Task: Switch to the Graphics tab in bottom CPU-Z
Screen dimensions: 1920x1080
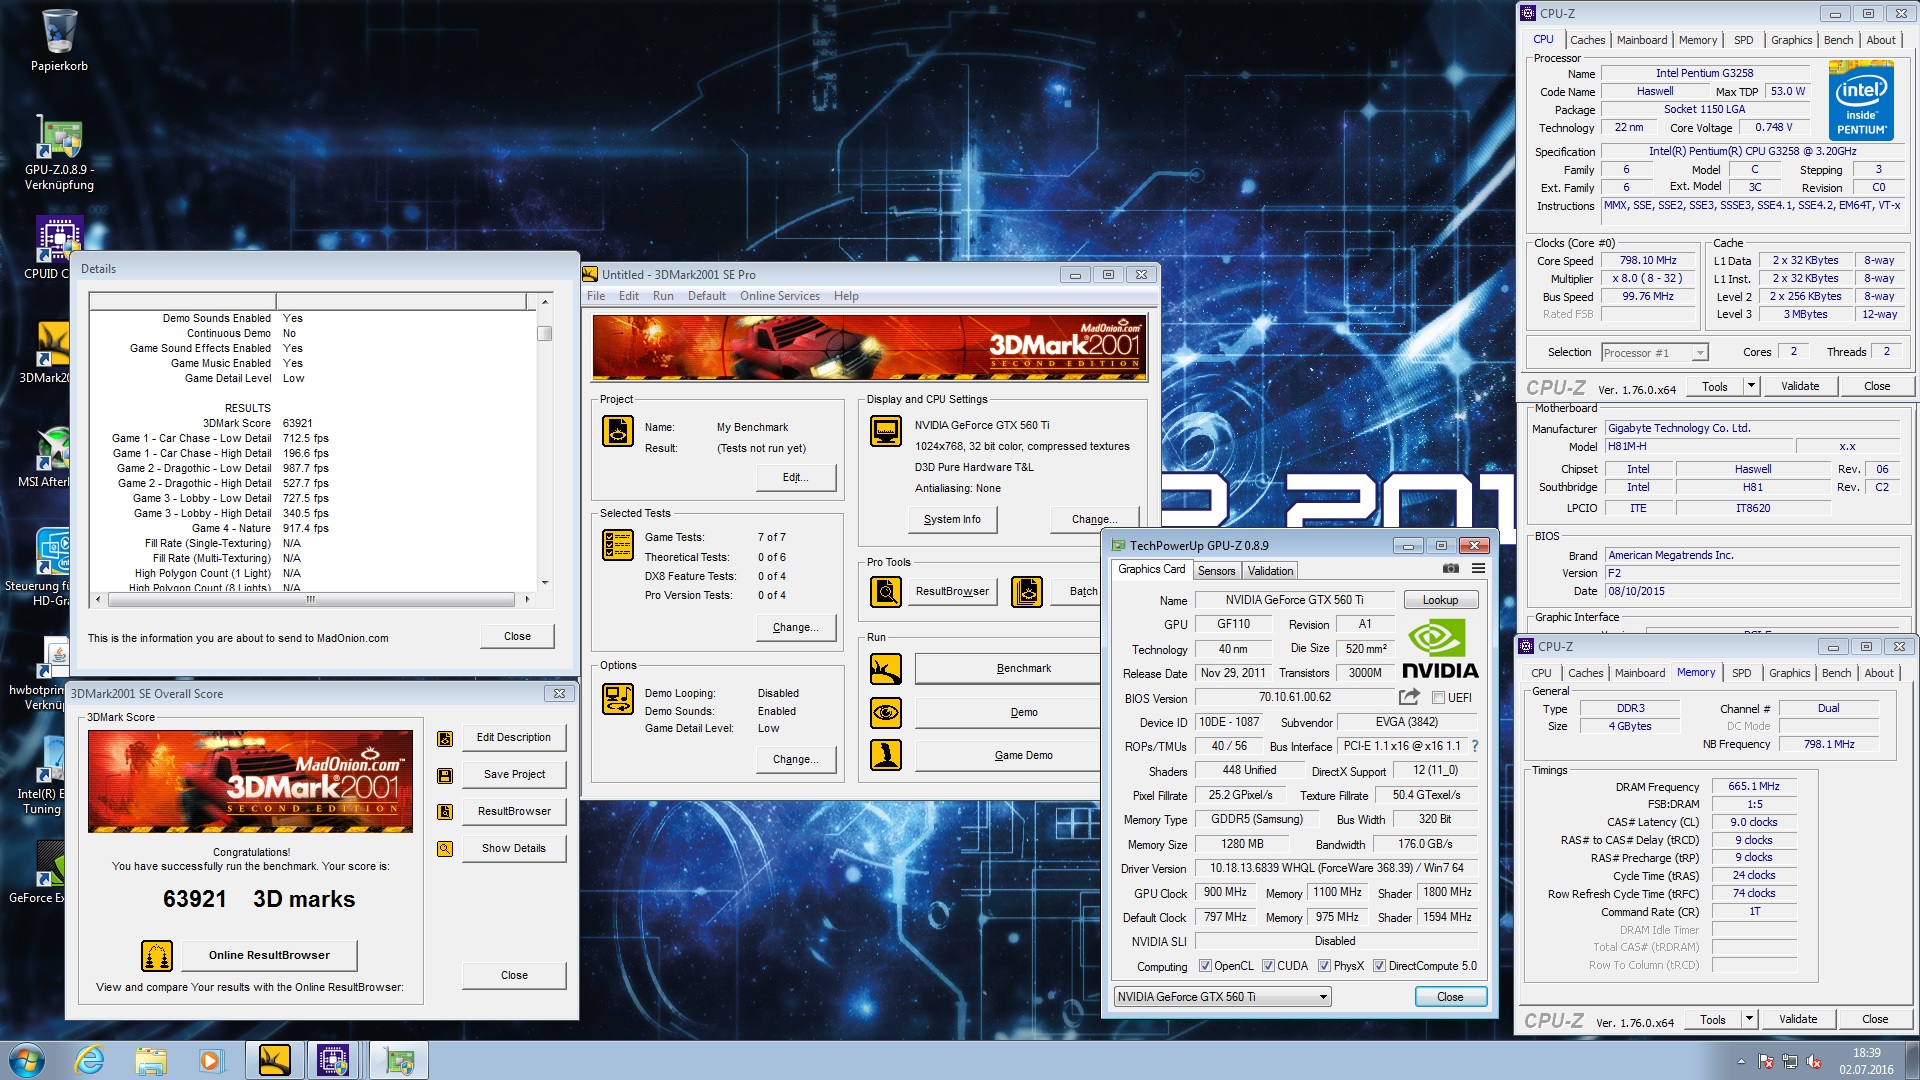Action: [x=1789, y=673]
